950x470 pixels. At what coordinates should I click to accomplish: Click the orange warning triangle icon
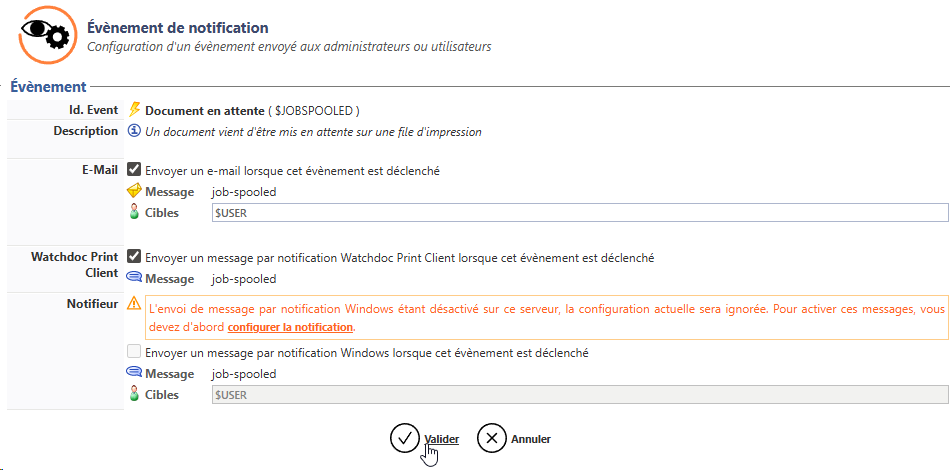[x=134, y=304]
